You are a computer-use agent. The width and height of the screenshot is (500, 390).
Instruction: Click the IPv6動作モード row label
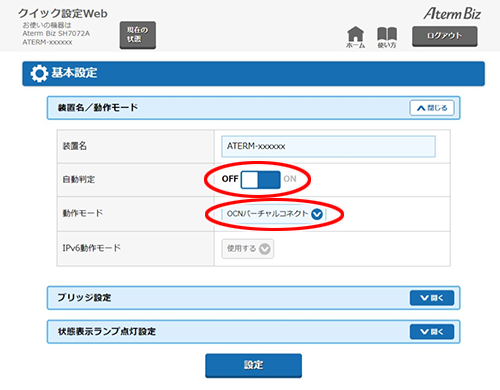(x=92, y=248)
